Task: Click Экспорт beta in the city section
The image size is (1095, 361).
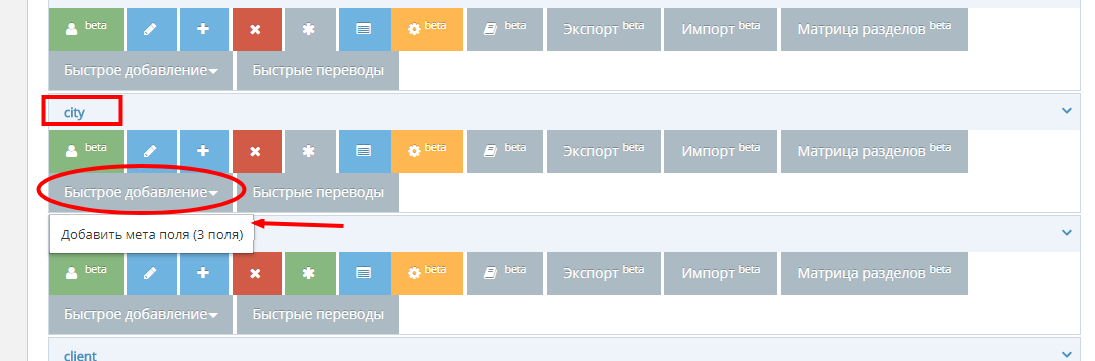Action: point(603,152)
